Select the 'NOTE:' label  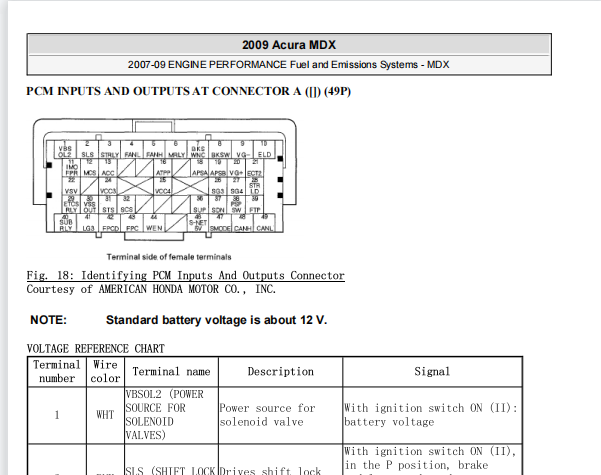click(x=48, y=320)
